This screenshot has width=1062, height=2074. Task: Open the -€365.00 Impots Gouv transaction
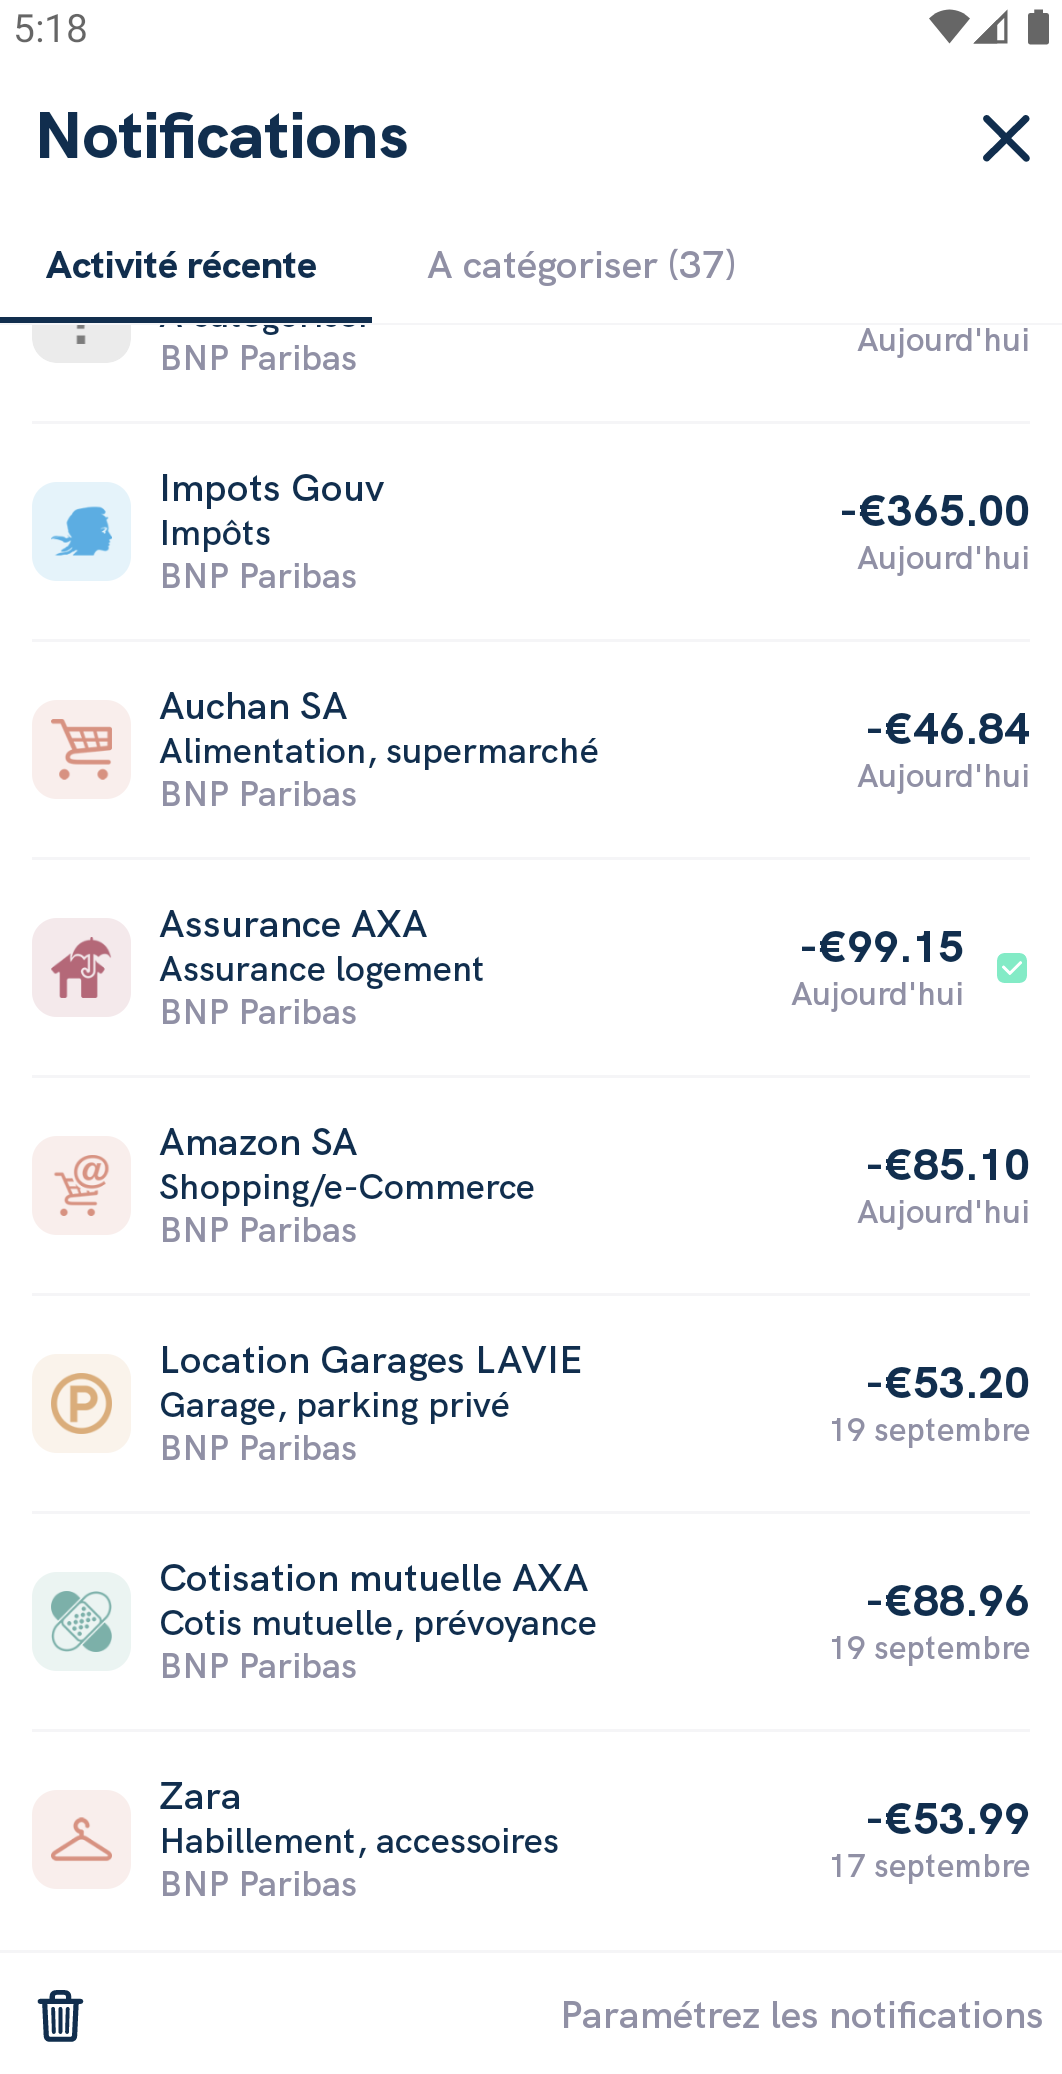pos(531,532)
